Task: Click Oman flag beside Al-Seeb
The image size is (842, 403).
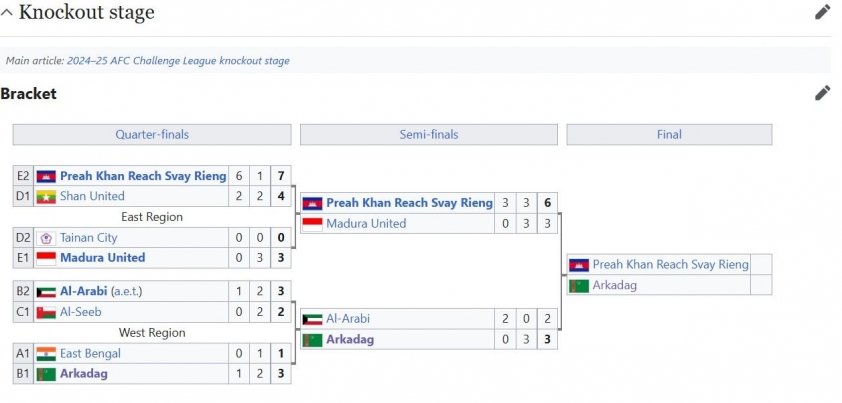Action: pos(46,312)
